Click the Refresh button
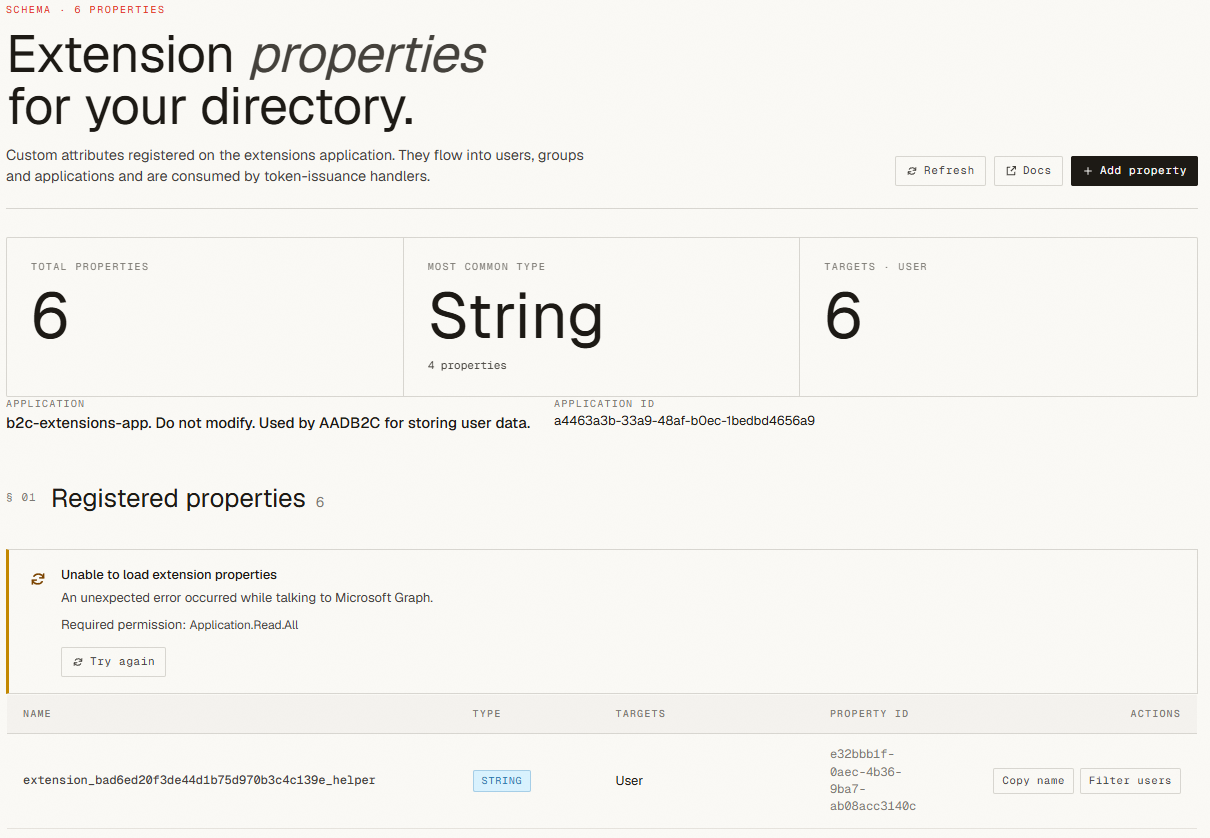 [x=940, y=171]
